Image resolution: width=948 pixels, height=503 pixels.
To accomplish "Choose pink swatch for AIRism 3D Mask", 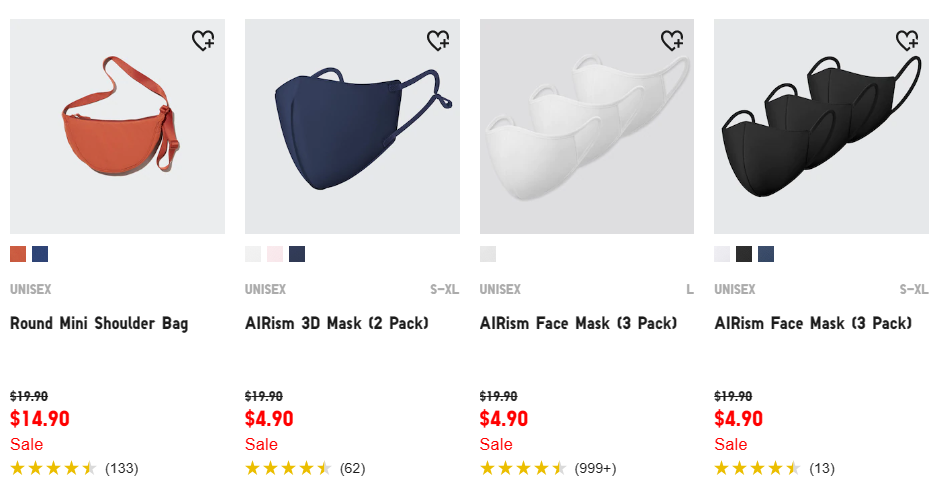I will pos(275,254).
